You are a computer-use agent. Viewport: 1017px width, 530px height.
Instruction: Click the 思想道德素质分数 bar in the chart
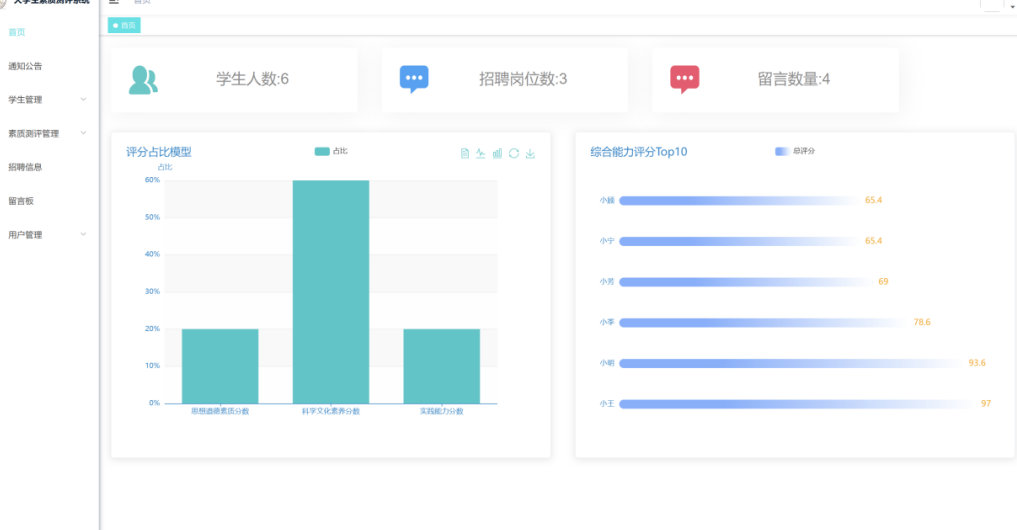220,366
